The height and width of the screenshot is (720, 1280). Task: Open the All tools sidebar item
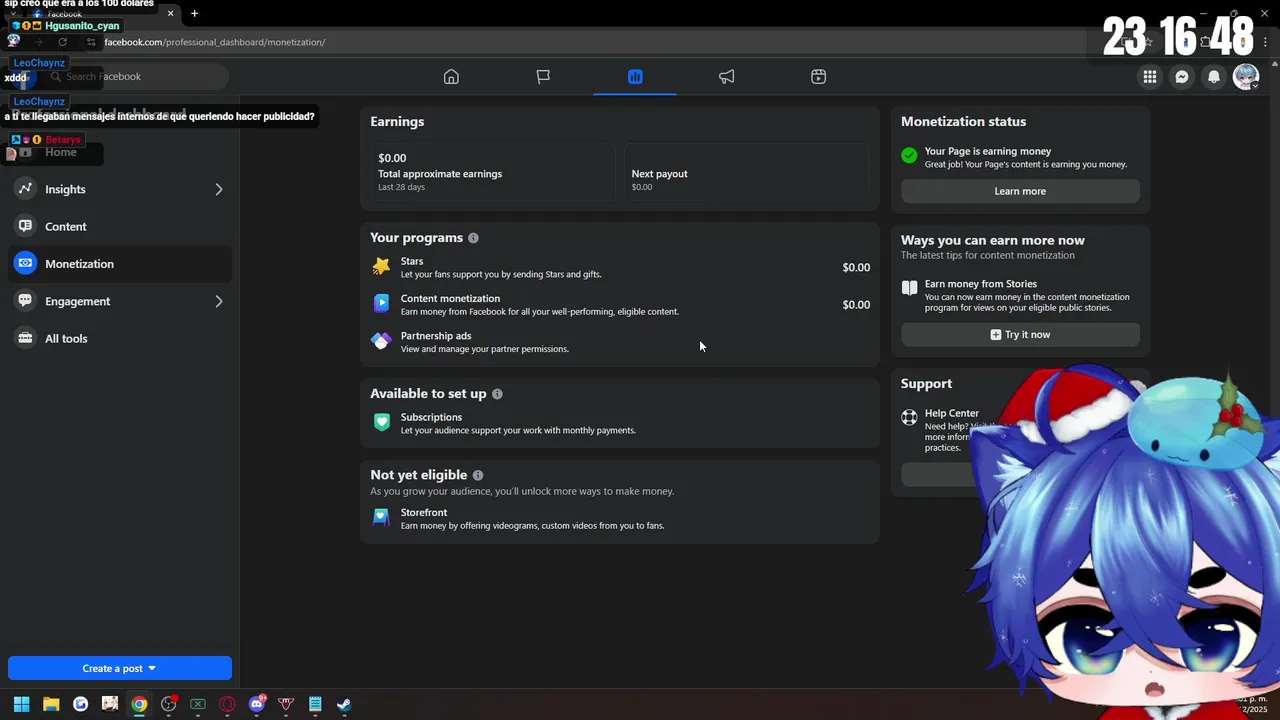point(120,338)
